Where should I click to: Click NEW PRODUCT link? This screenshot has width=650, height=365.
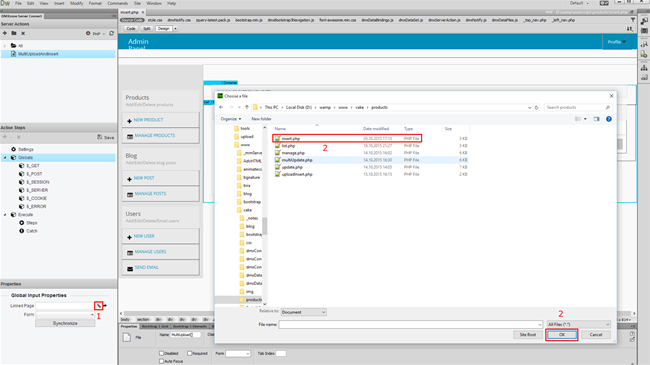(x=148, y=120)
